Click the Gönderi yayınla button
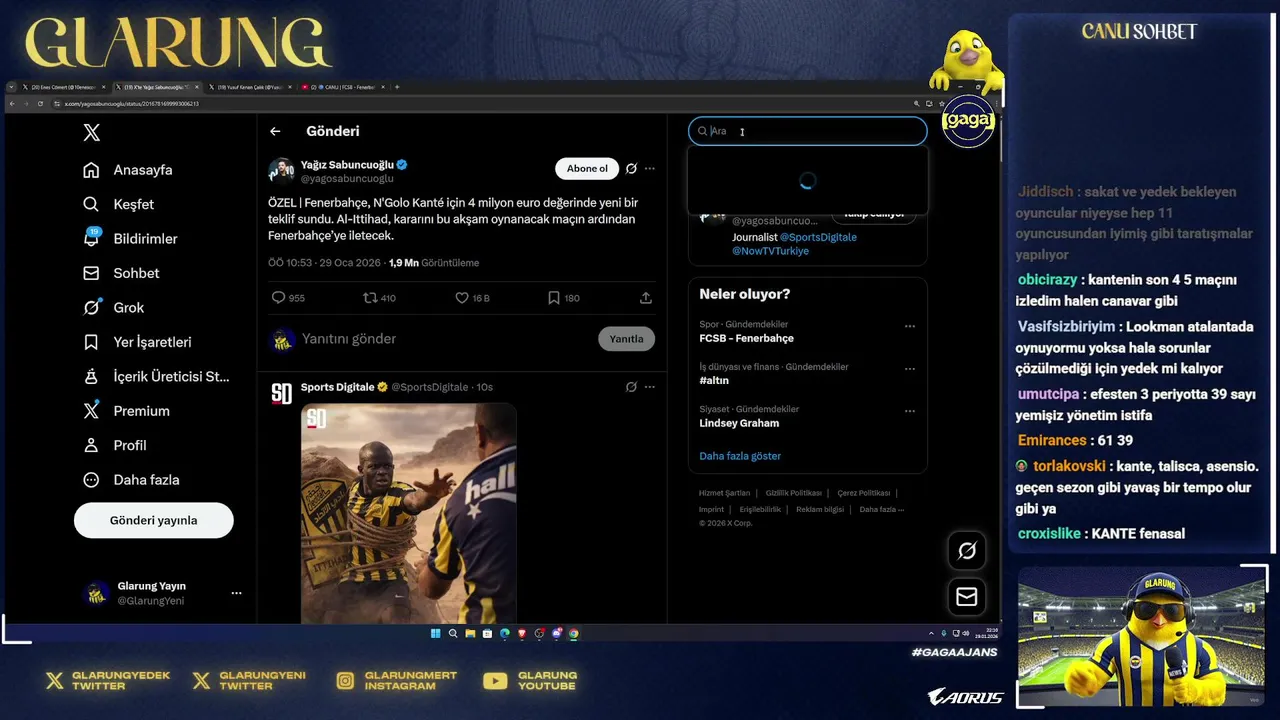1280x720 pixels. [153, 520]
